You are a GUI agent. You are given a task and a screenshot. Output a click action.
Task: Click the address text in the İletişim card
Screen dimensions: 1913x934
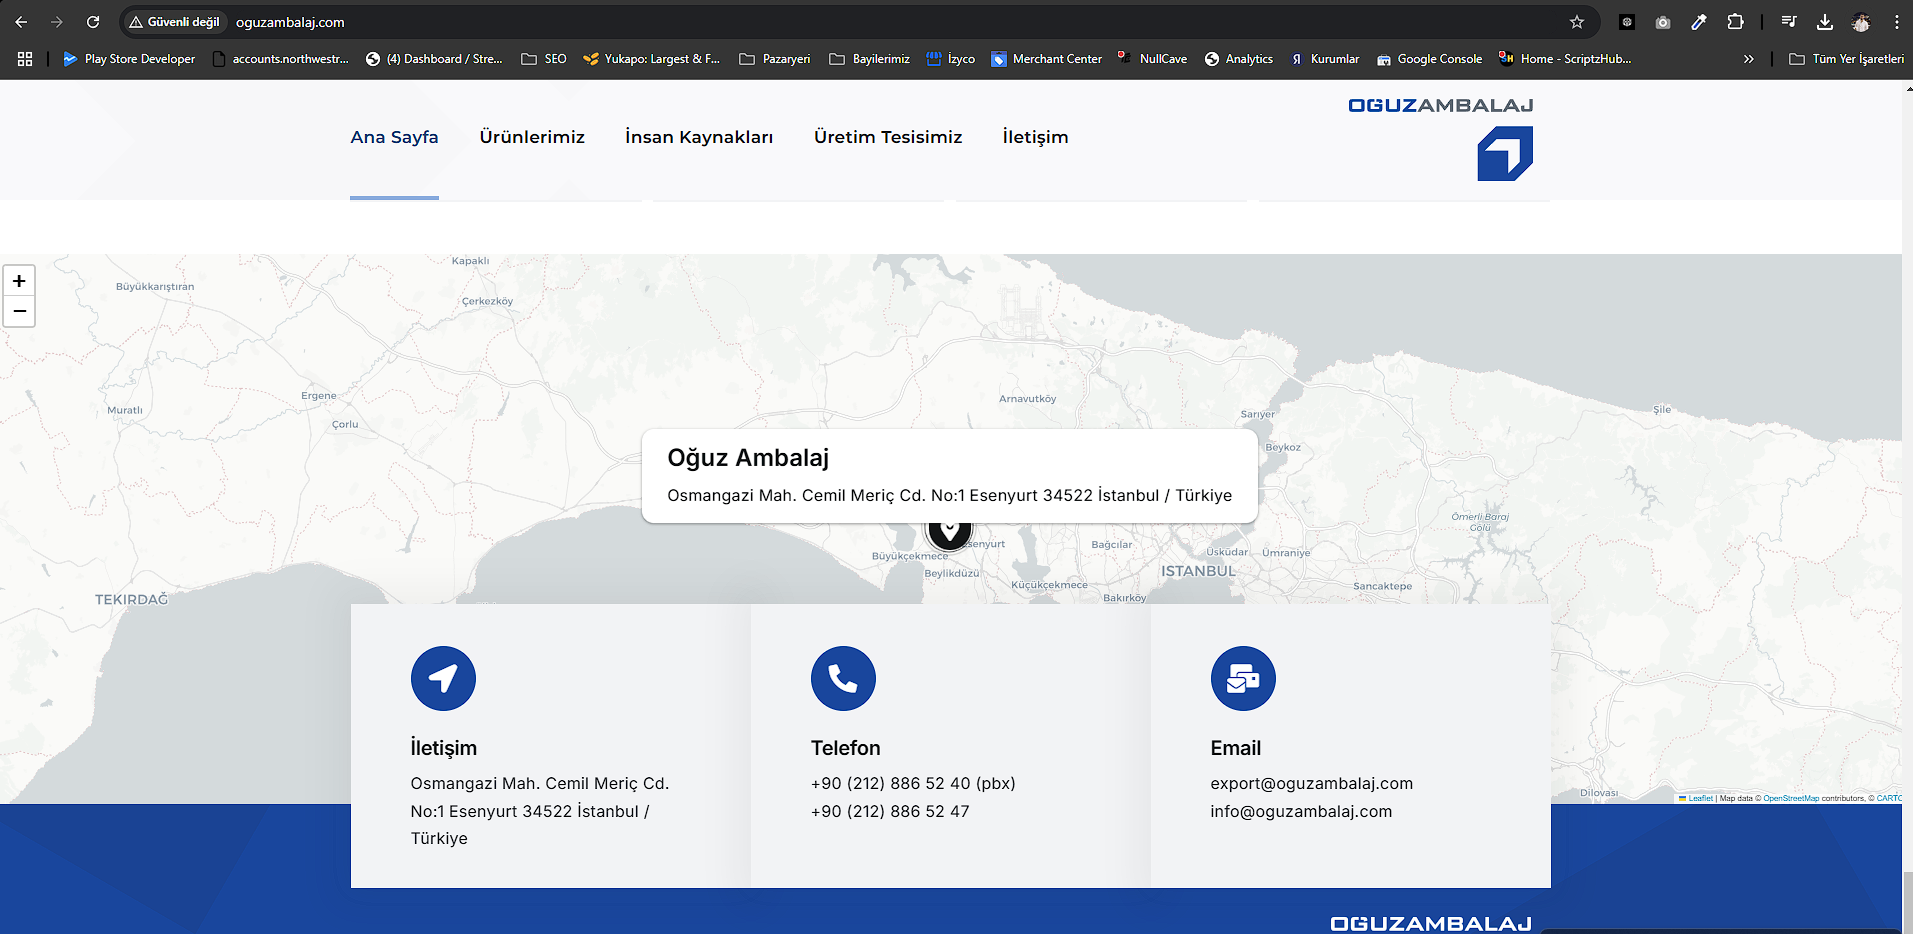540,811
